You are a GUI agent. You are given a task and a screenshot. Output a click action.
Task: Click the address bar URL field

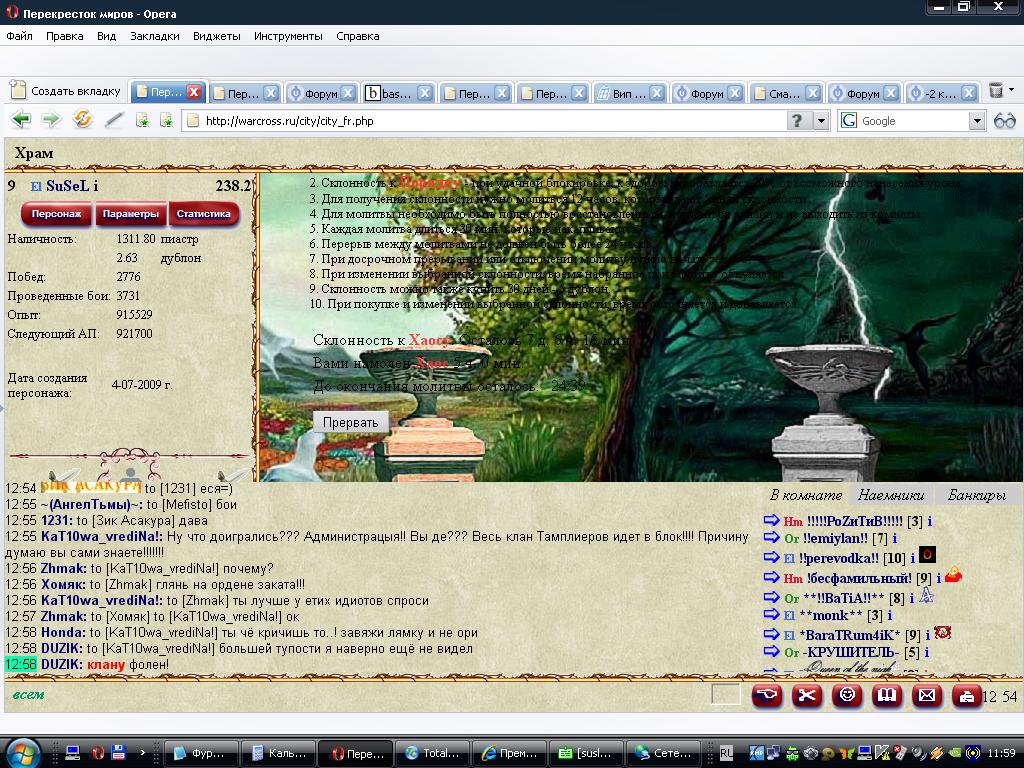pos(483,121)
